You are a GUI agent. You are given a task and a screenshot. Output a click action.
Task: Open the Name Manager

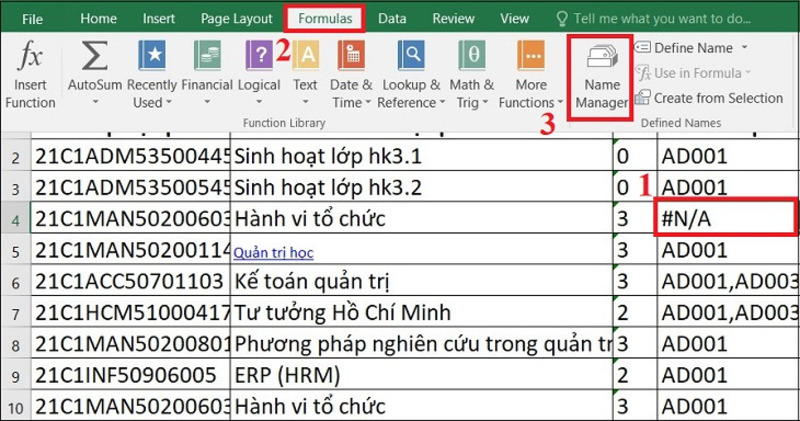coord(600,76)
